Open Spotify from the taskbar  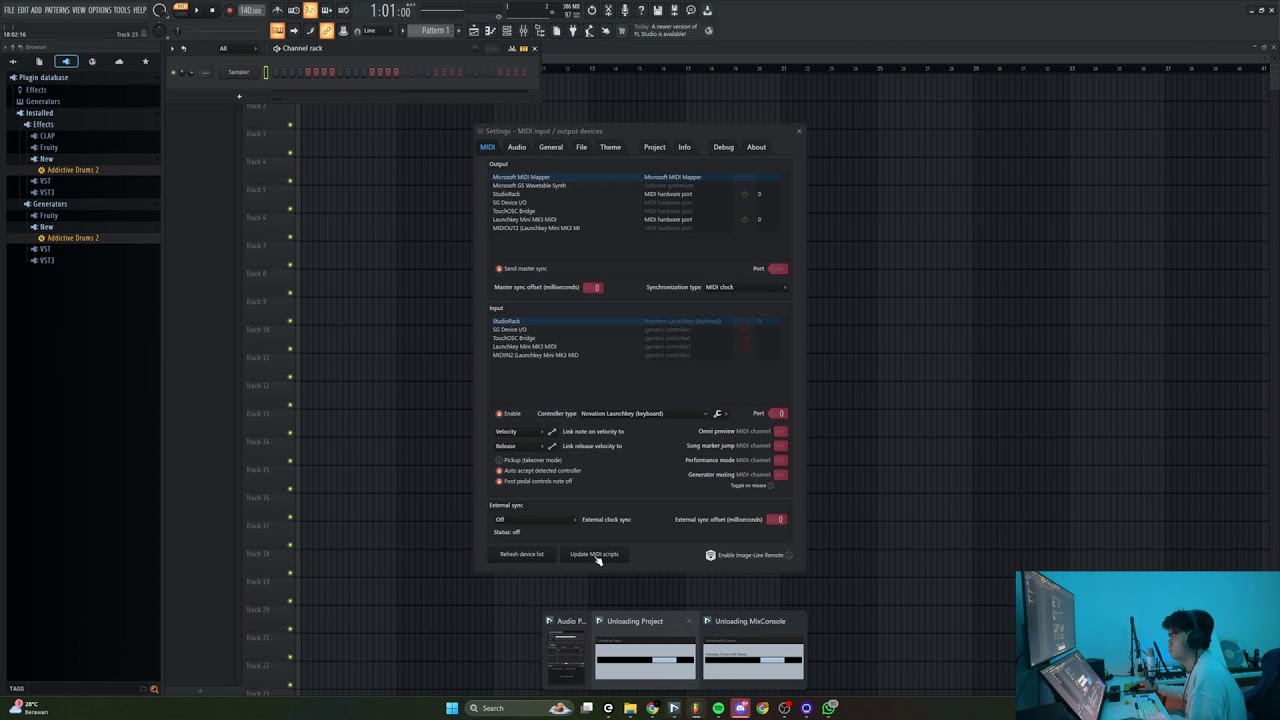718,708
